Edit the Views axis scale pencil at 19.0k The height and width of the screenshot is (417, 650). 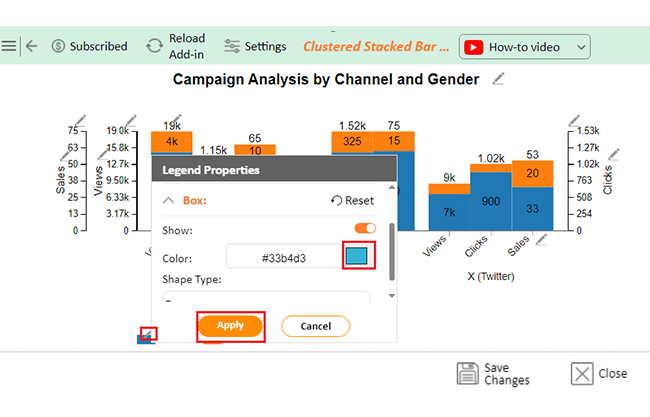[x=131, y=120]
